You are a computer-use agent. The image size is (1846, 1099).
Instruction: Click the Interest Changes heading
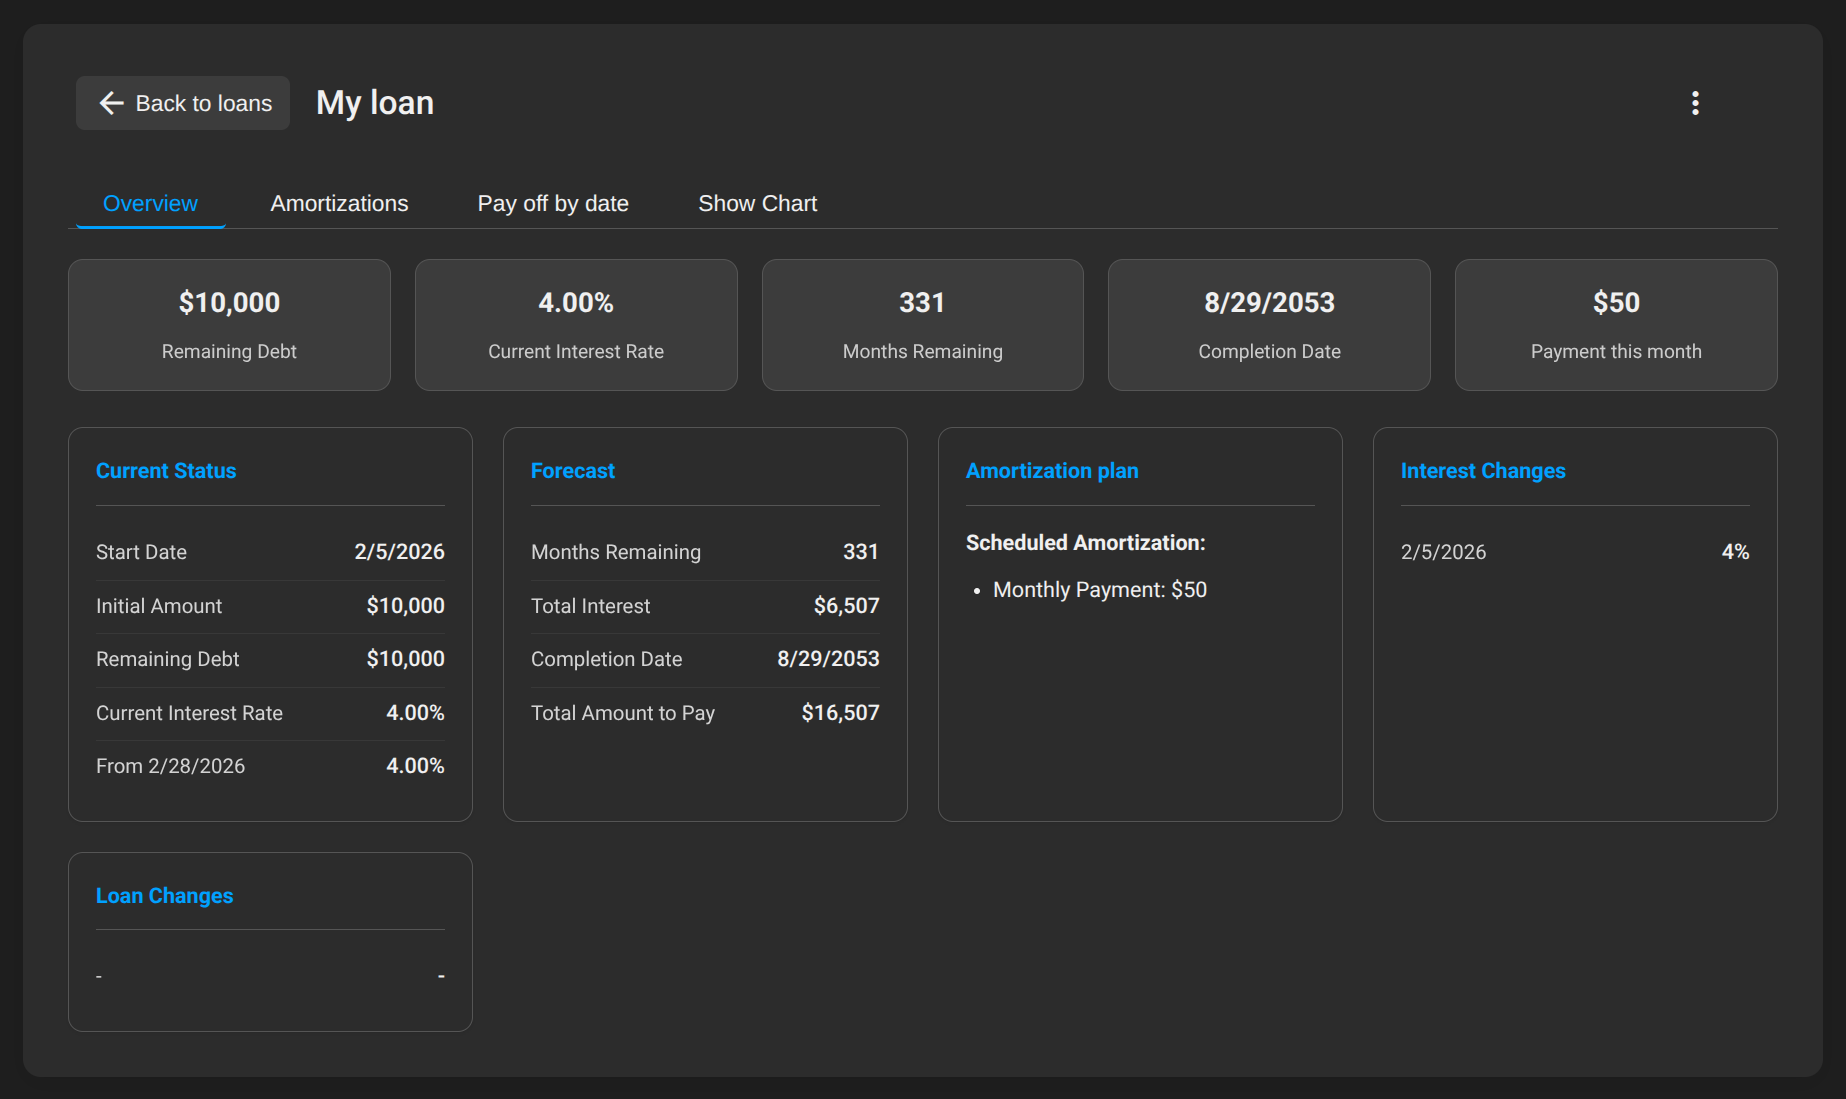tap(1483, 470)
